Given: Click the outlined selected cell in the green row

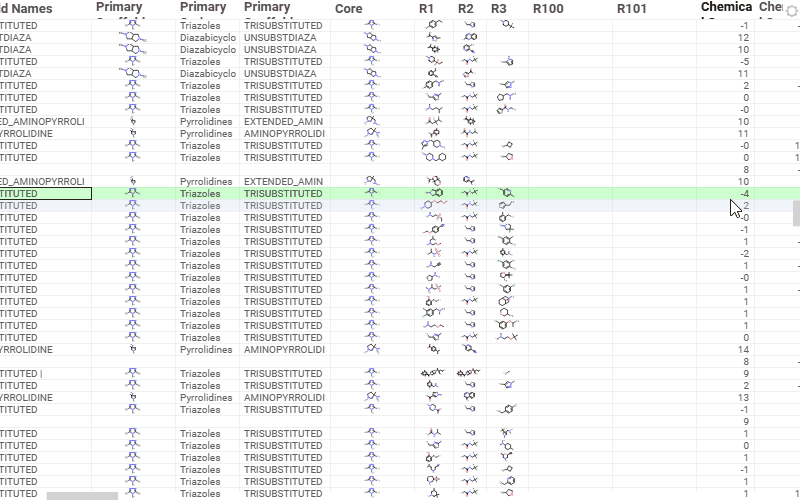Looking at the screenshot, I should click(45, 193).
